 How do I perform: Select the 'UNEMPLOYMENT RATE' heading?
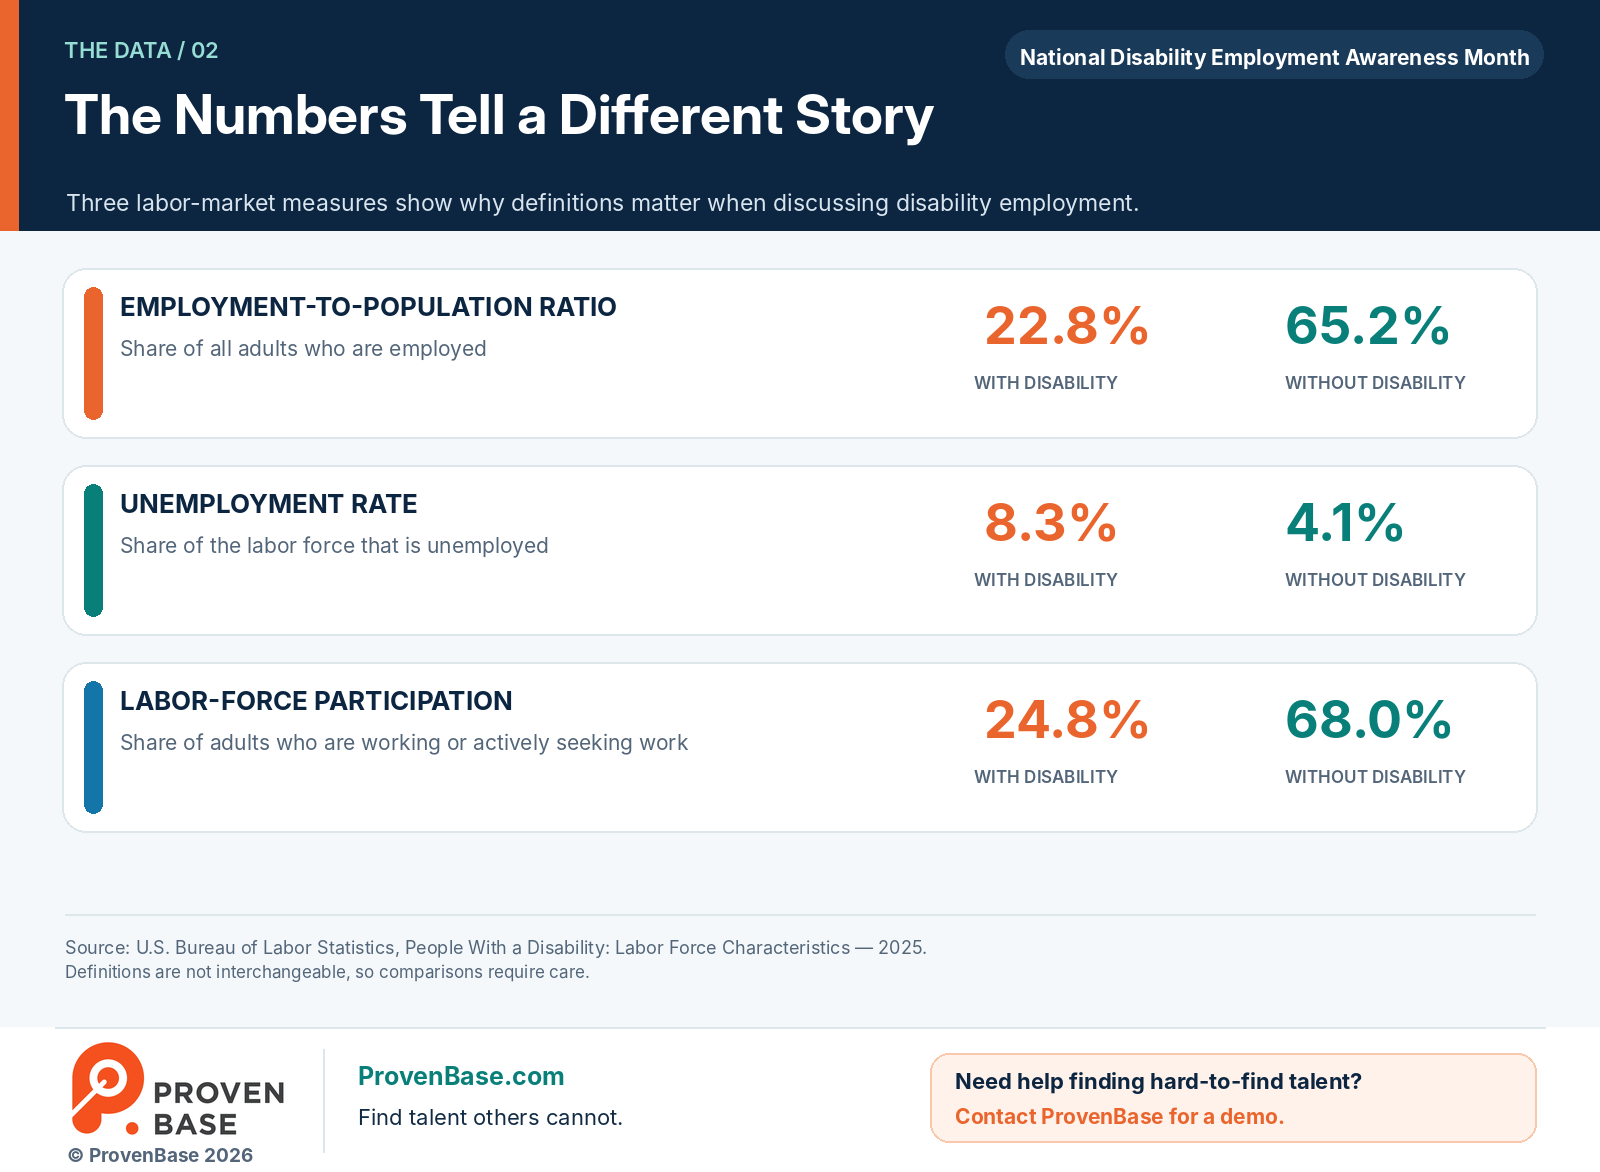pos(269,504)
